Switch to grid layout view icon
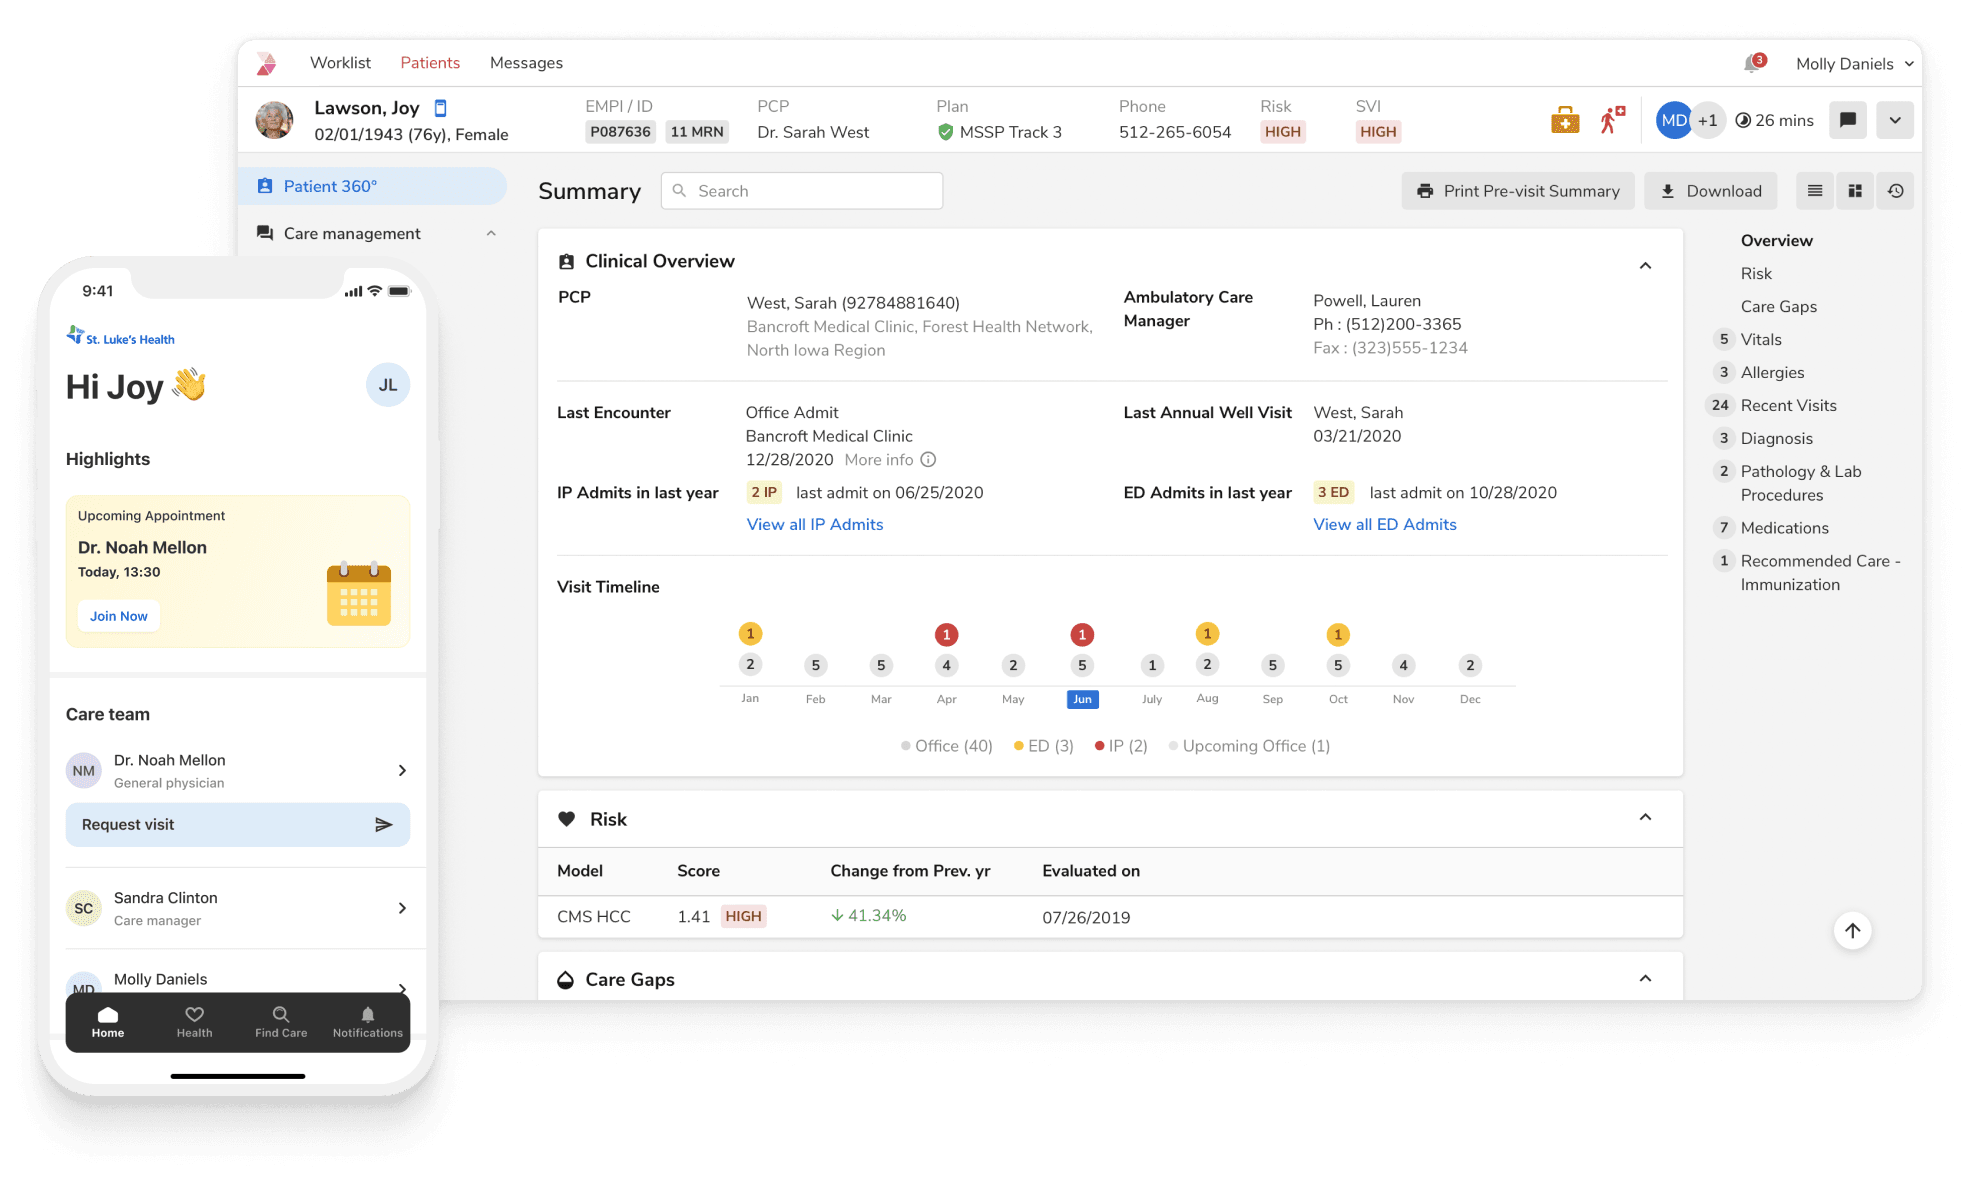Screen dimensions: 1986x1177 click(x=1855, y=191)
